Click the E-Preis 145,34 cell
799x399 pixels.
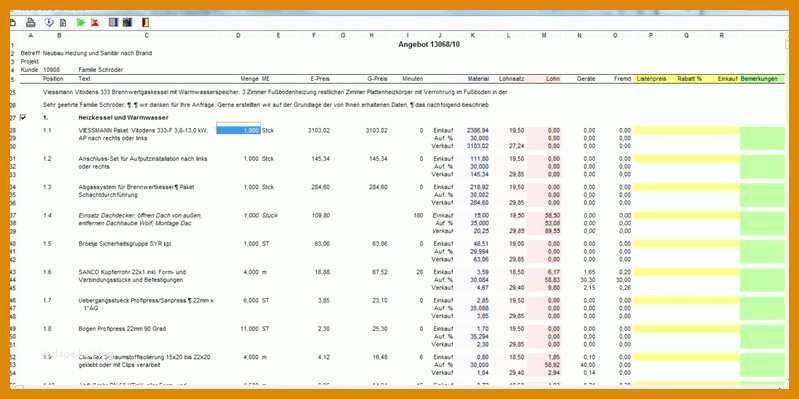321,159
